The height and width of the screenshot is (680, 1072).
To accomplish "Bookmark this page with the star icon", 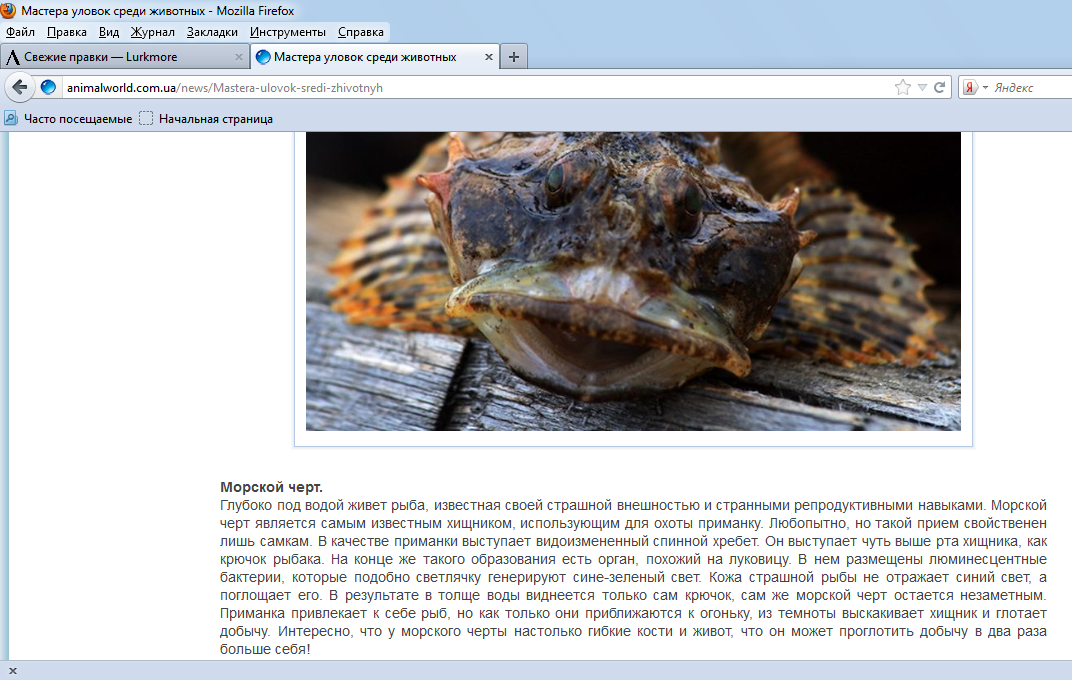I will 903,88.
